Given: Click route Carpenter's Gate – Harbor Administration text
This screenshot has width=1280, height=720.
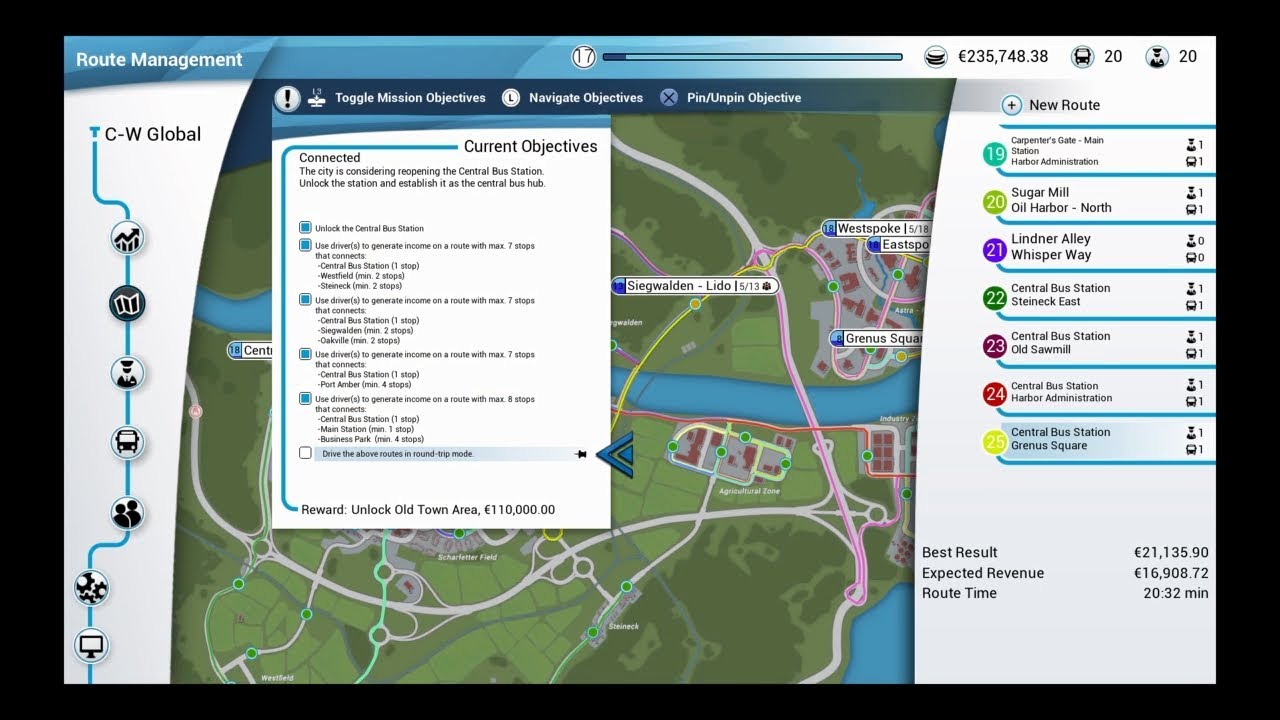Looking at the screenshot, I should [1057, 151].
